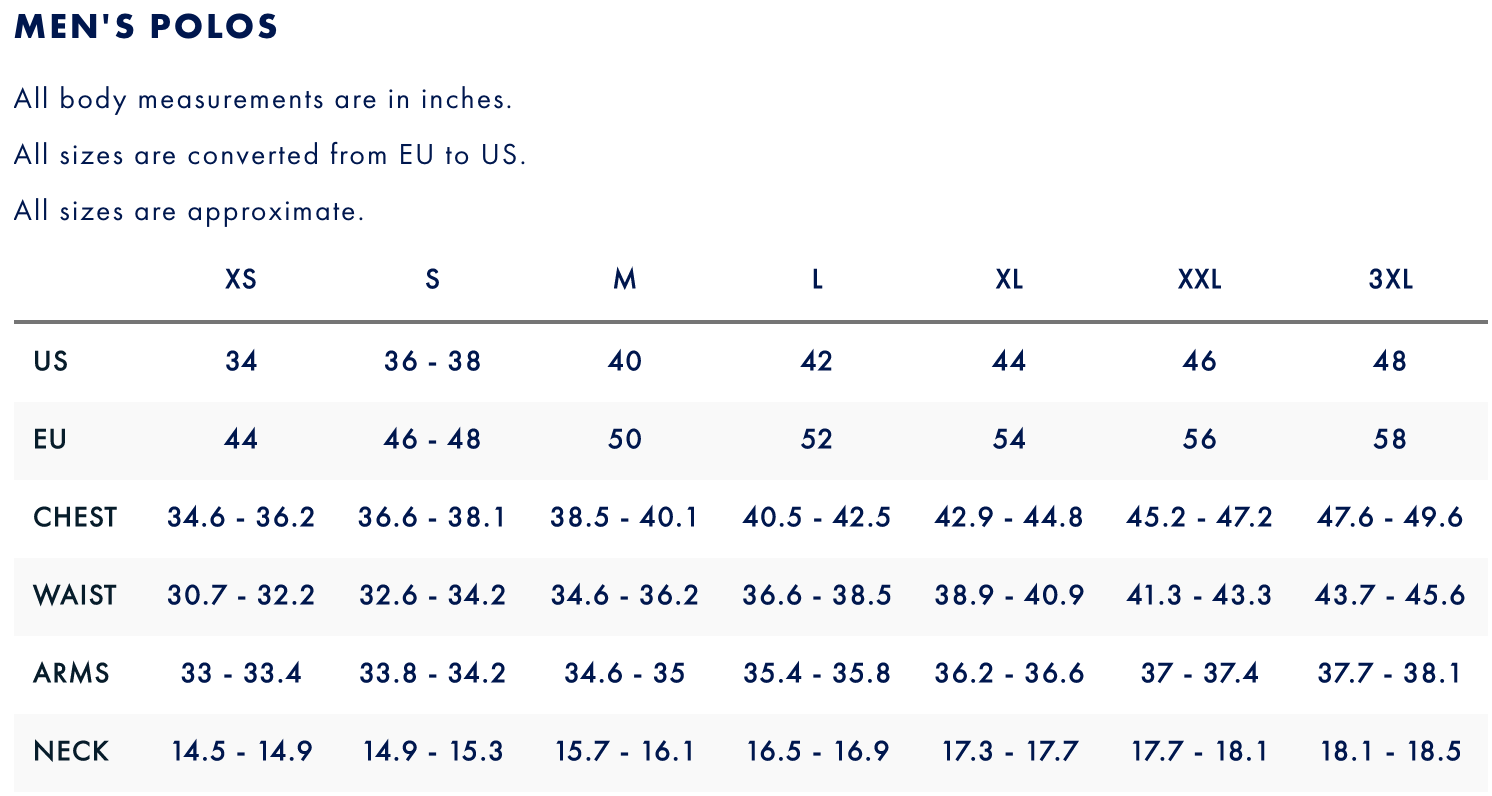The width and height of the screenshot is (1492, 796).
Task: Select the EU size 52 cell
Action: tap(816, 439)
